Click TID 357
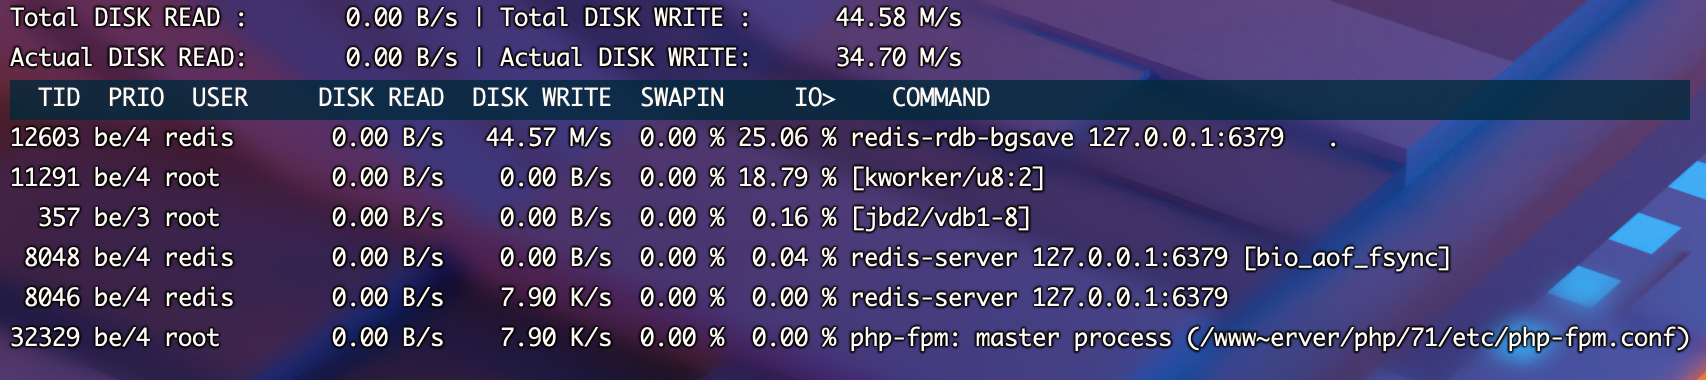This screenshot has height=380, width=1706. [x=59, y=218]
